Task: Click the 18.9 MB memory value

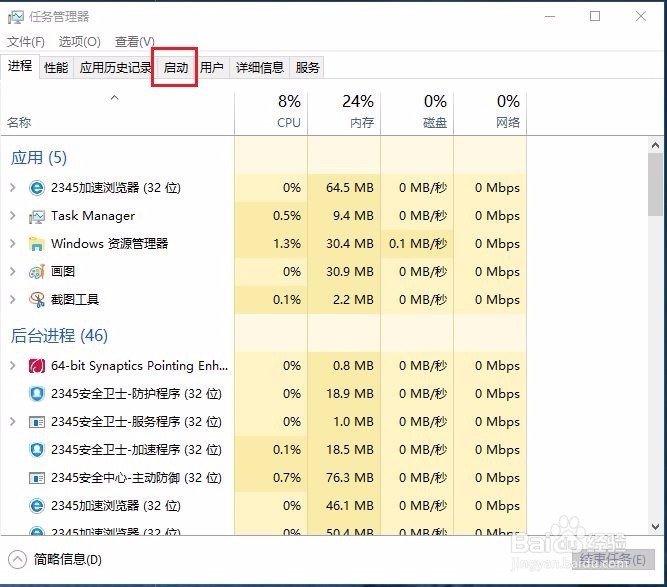Action: point(350,393)
